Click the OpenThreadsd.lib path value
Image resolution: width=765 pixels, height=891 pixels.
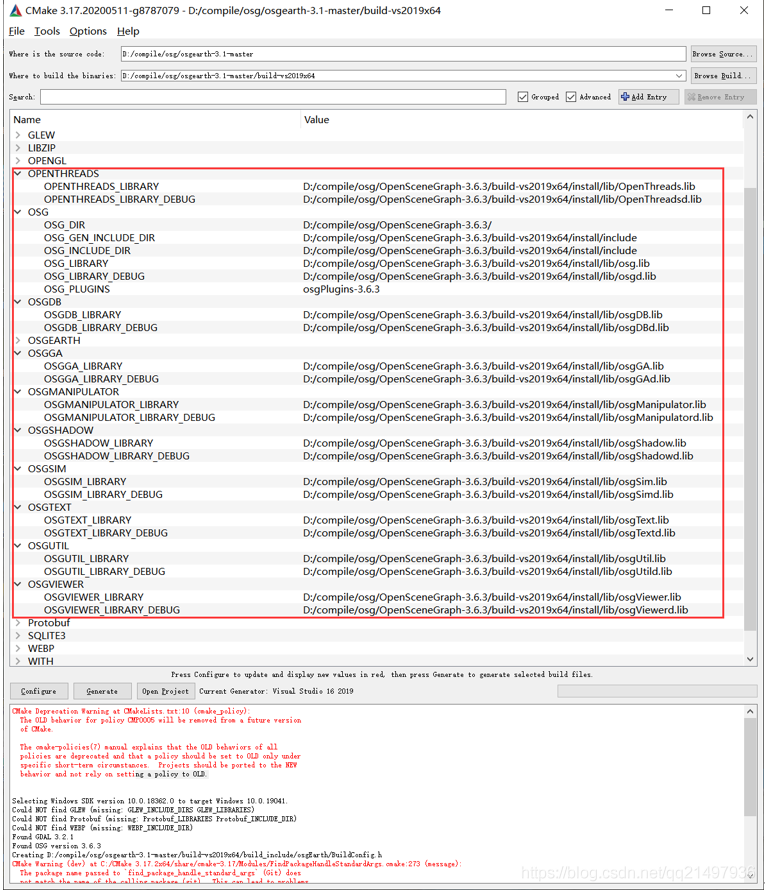[502, 199]
